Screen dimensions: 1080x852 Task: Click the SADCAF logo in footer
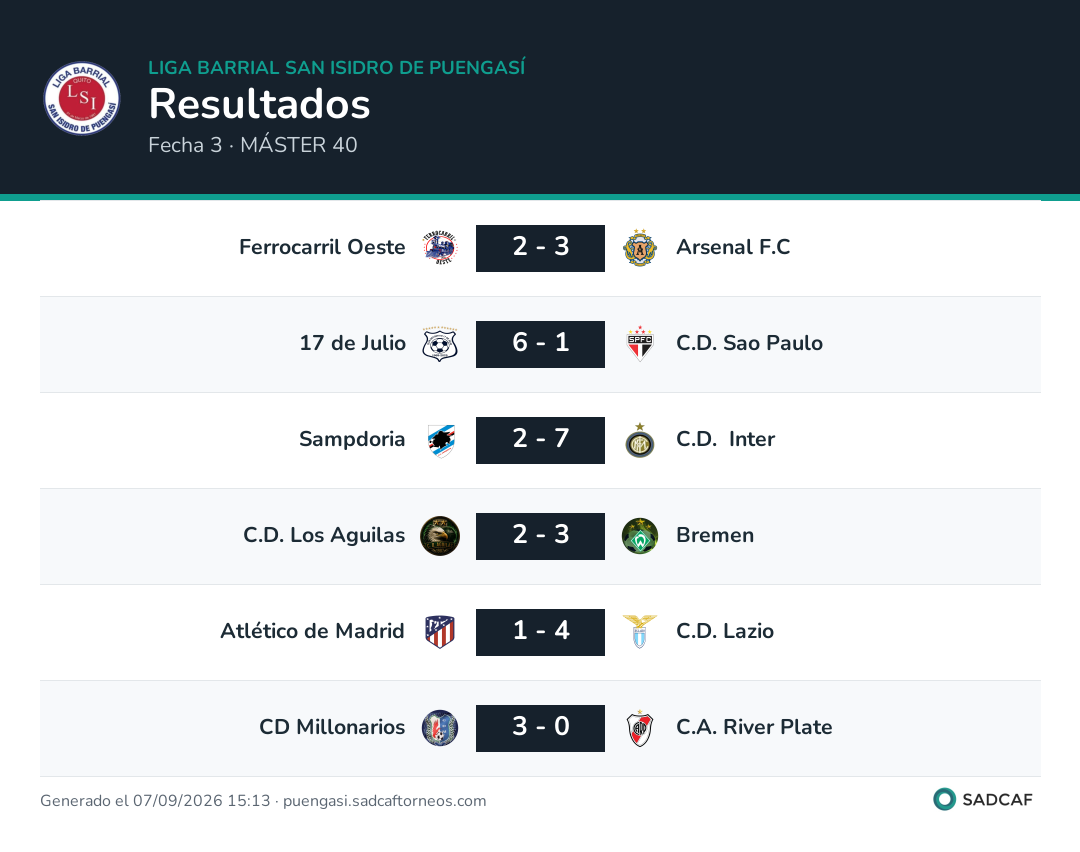tap(983, 799)
